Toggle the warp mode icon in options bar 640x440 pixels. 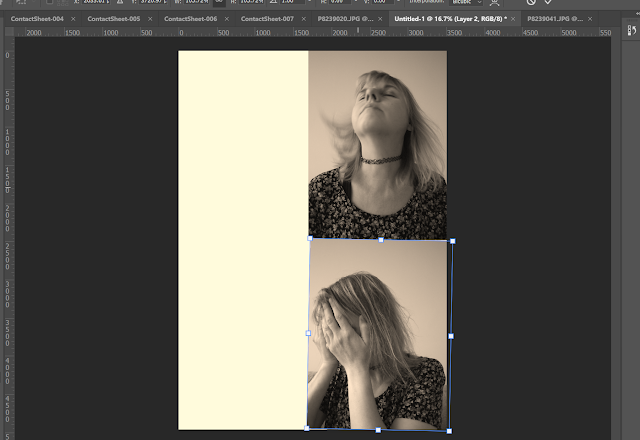click(494, 2)
